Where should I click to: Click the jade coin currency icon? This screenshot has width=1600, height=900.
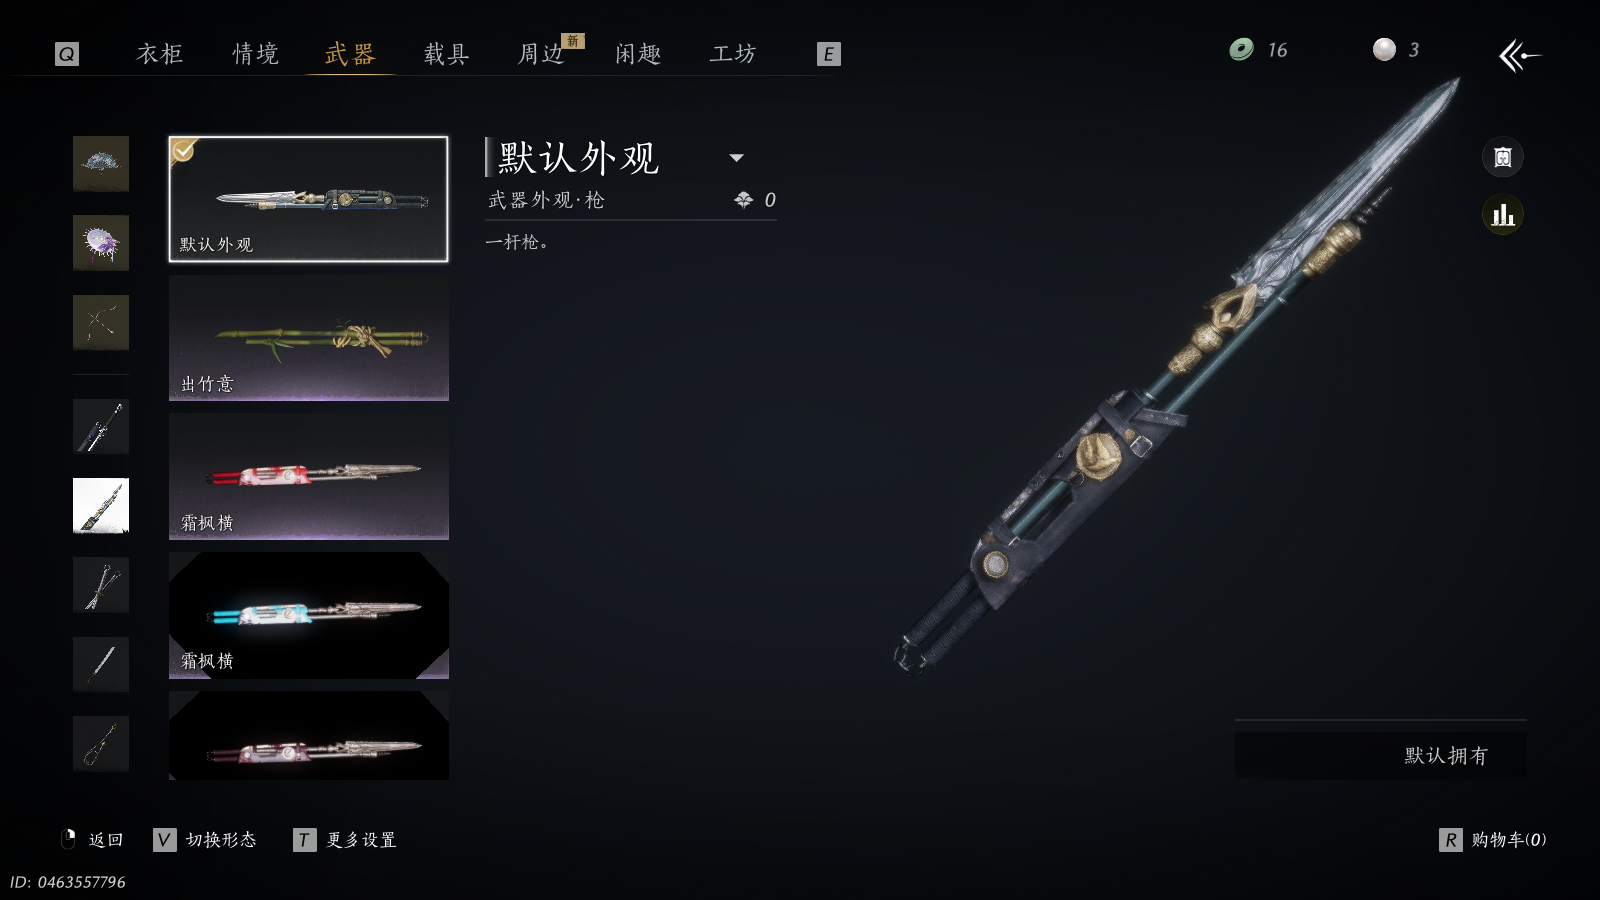pyautogui.click(x=1241, y=49)
